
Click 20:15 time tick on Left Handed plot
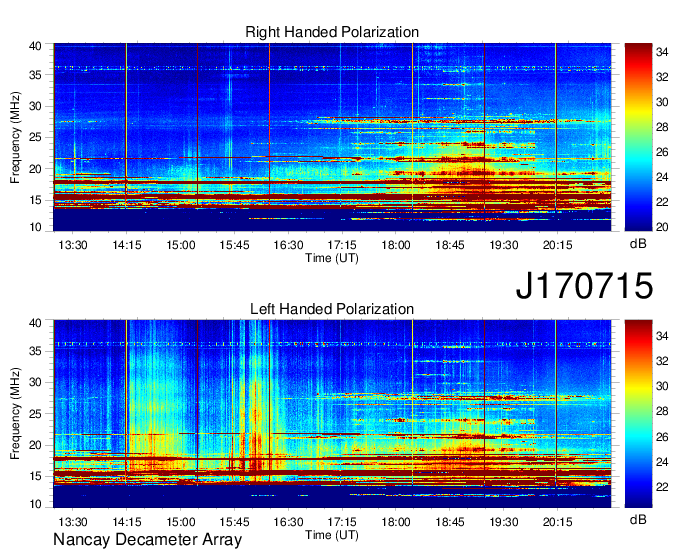coord(558,522)
